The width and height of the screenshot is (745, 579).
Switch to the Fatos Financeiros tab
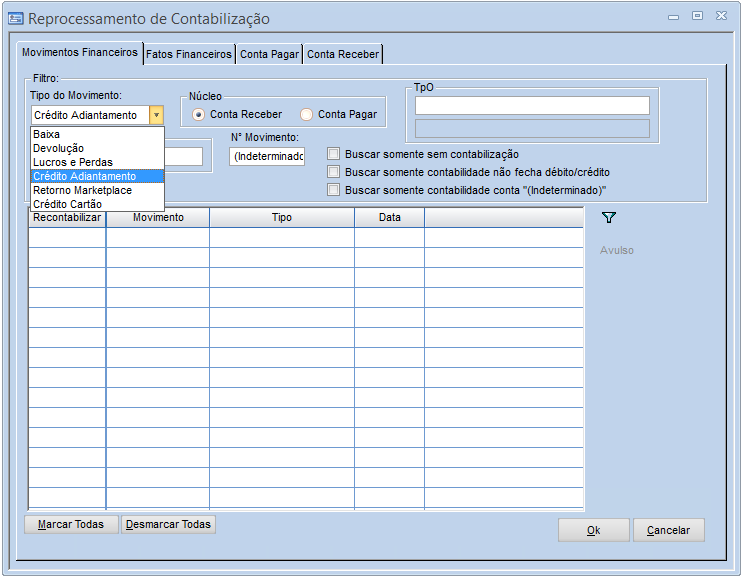click(189, 54)
